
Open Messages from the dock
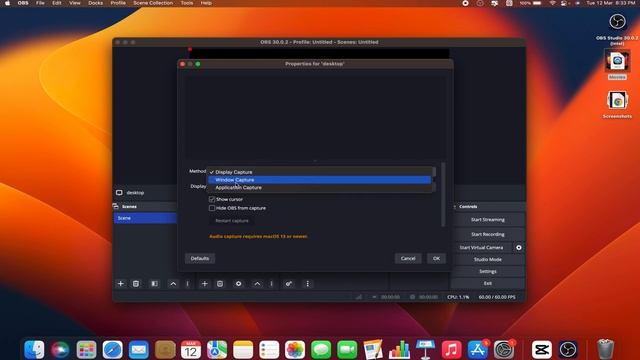point(321,349)
